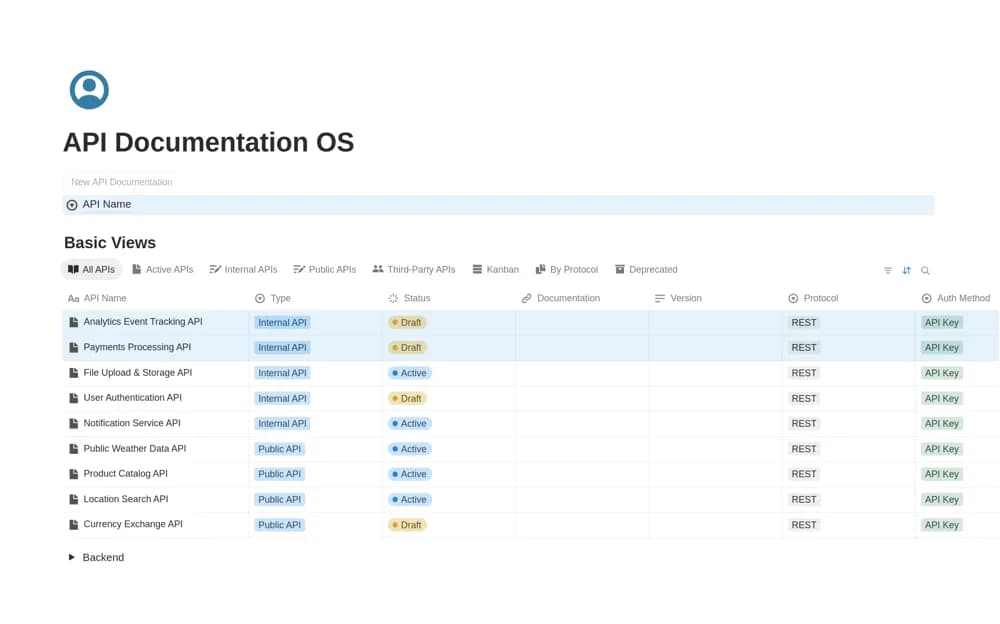
Task: Open the Deprecated view tab
Action: pyautogui.click(x=646, y=269)
